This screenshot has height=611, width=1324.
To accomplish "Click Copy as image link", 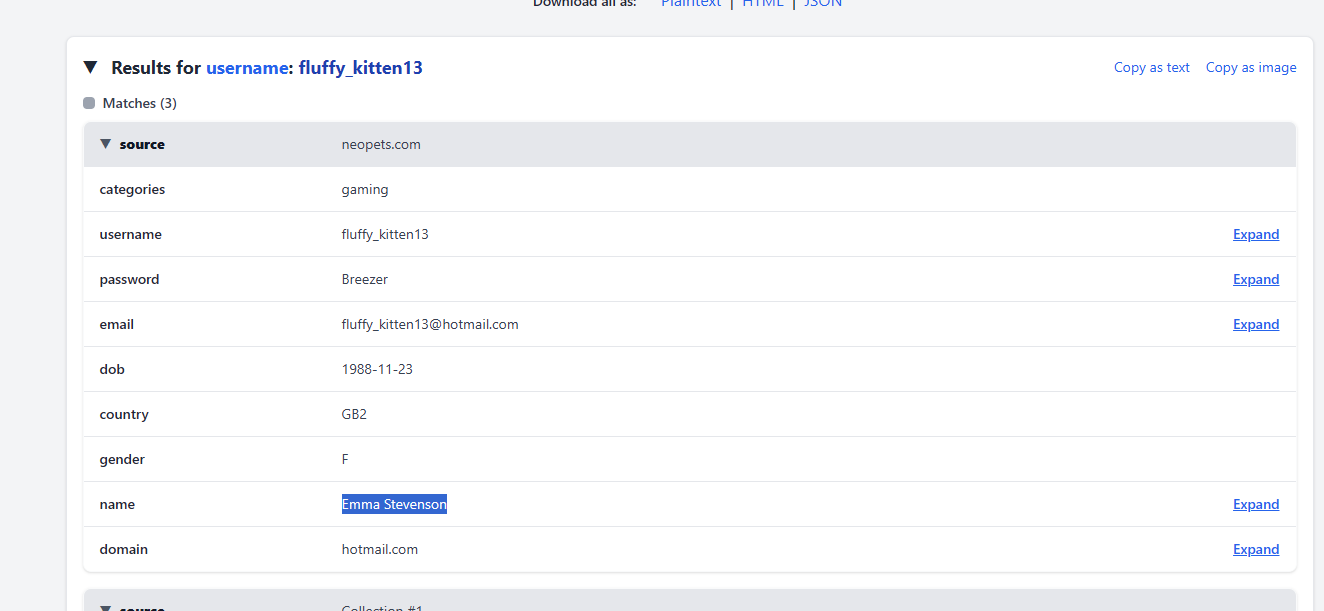I will point(1250,68).
